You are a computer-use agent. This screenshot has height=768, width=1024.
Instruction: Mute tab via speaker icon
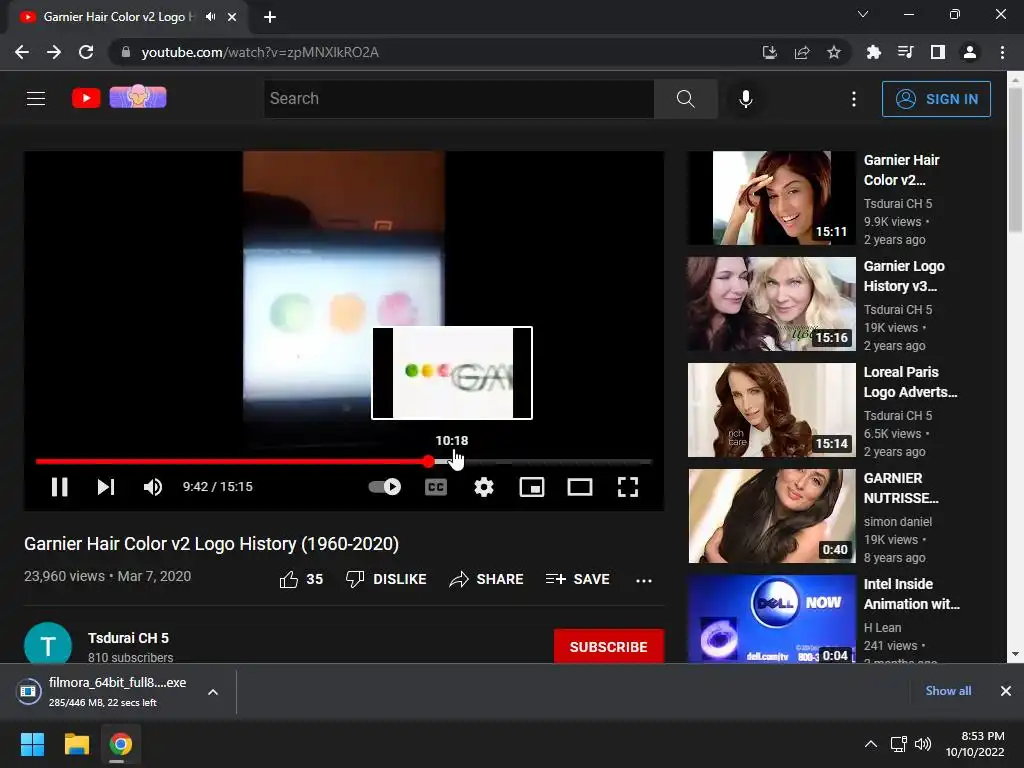point(210,17)
